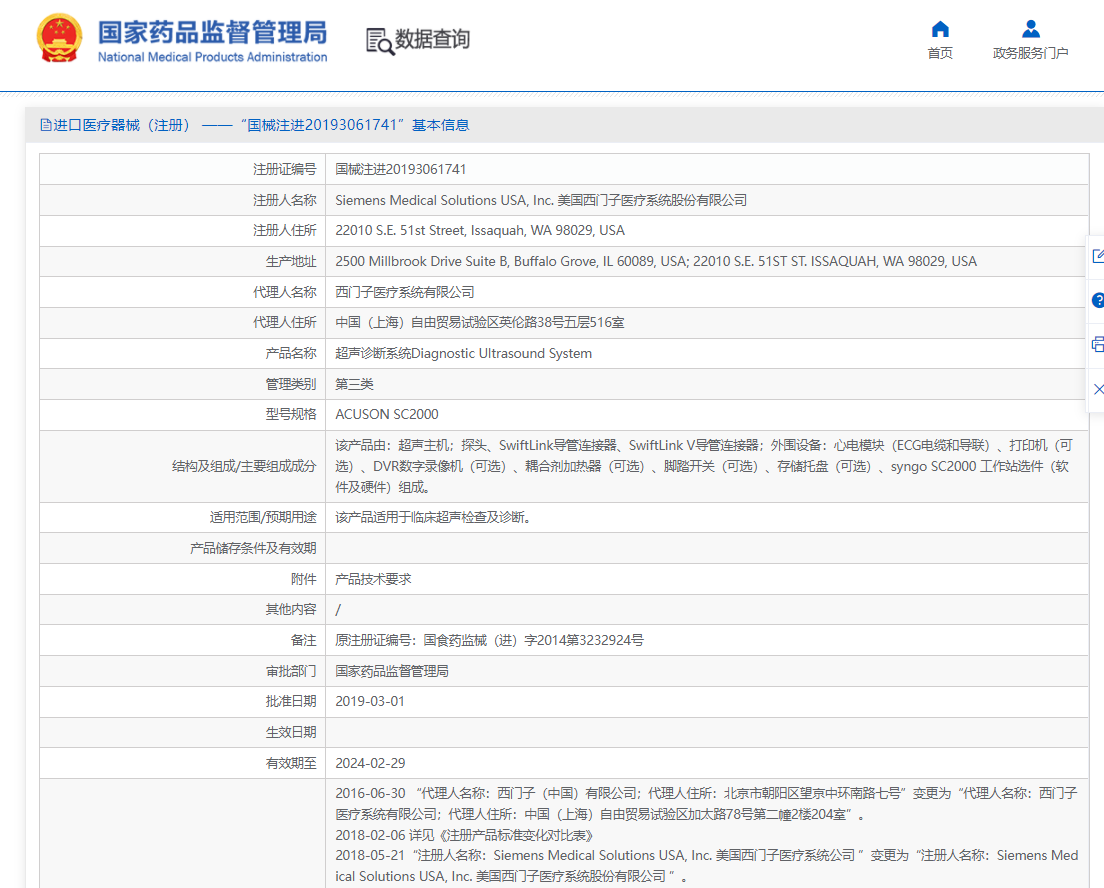Click the 产品储存条件及有效期 label
The width and height of the screenshot is (1104, 888).
click(x=253, y=548)
